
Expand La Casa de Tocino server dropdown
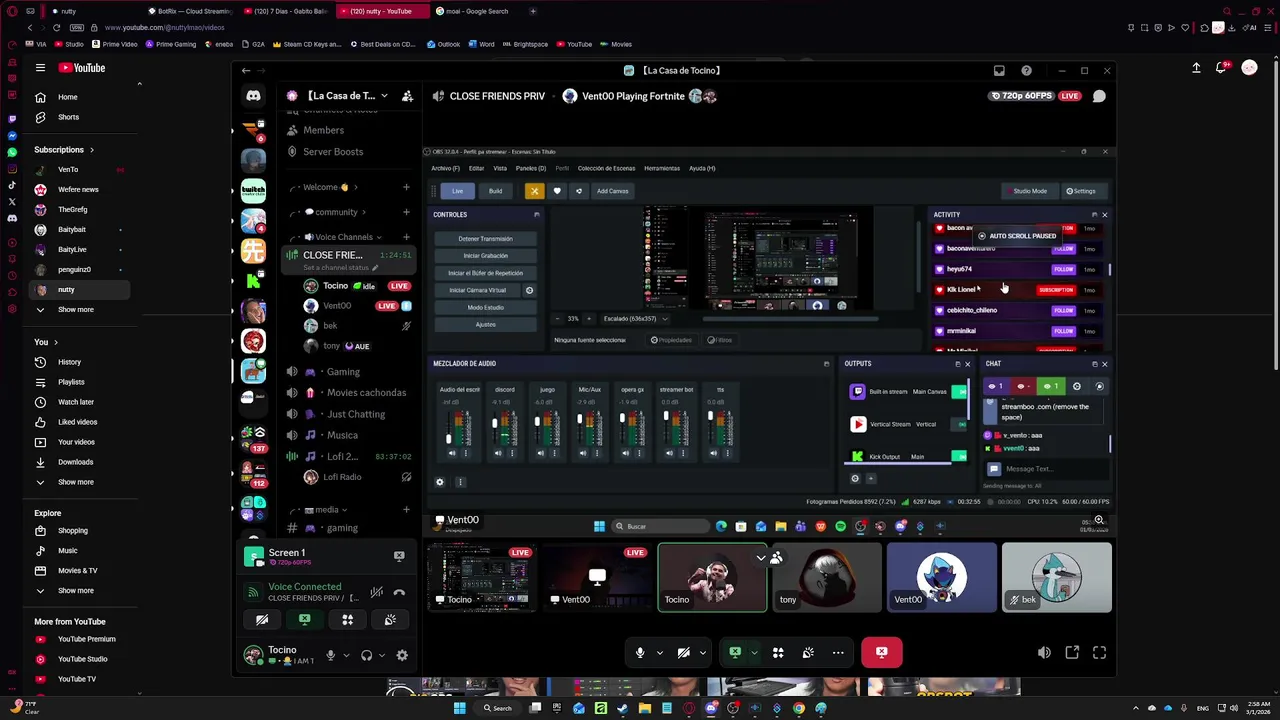[x=384, y=96]
